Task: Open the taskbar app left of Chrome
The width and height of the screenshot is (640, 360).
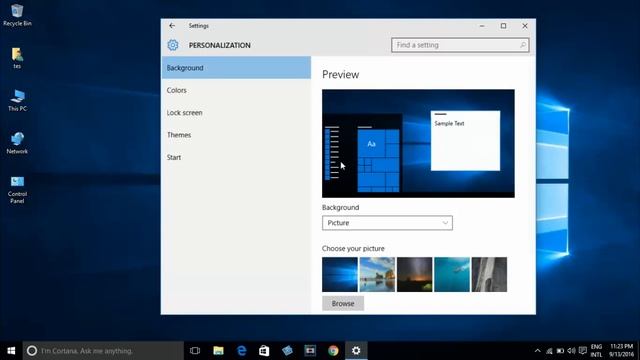Action: coord(310,351)
